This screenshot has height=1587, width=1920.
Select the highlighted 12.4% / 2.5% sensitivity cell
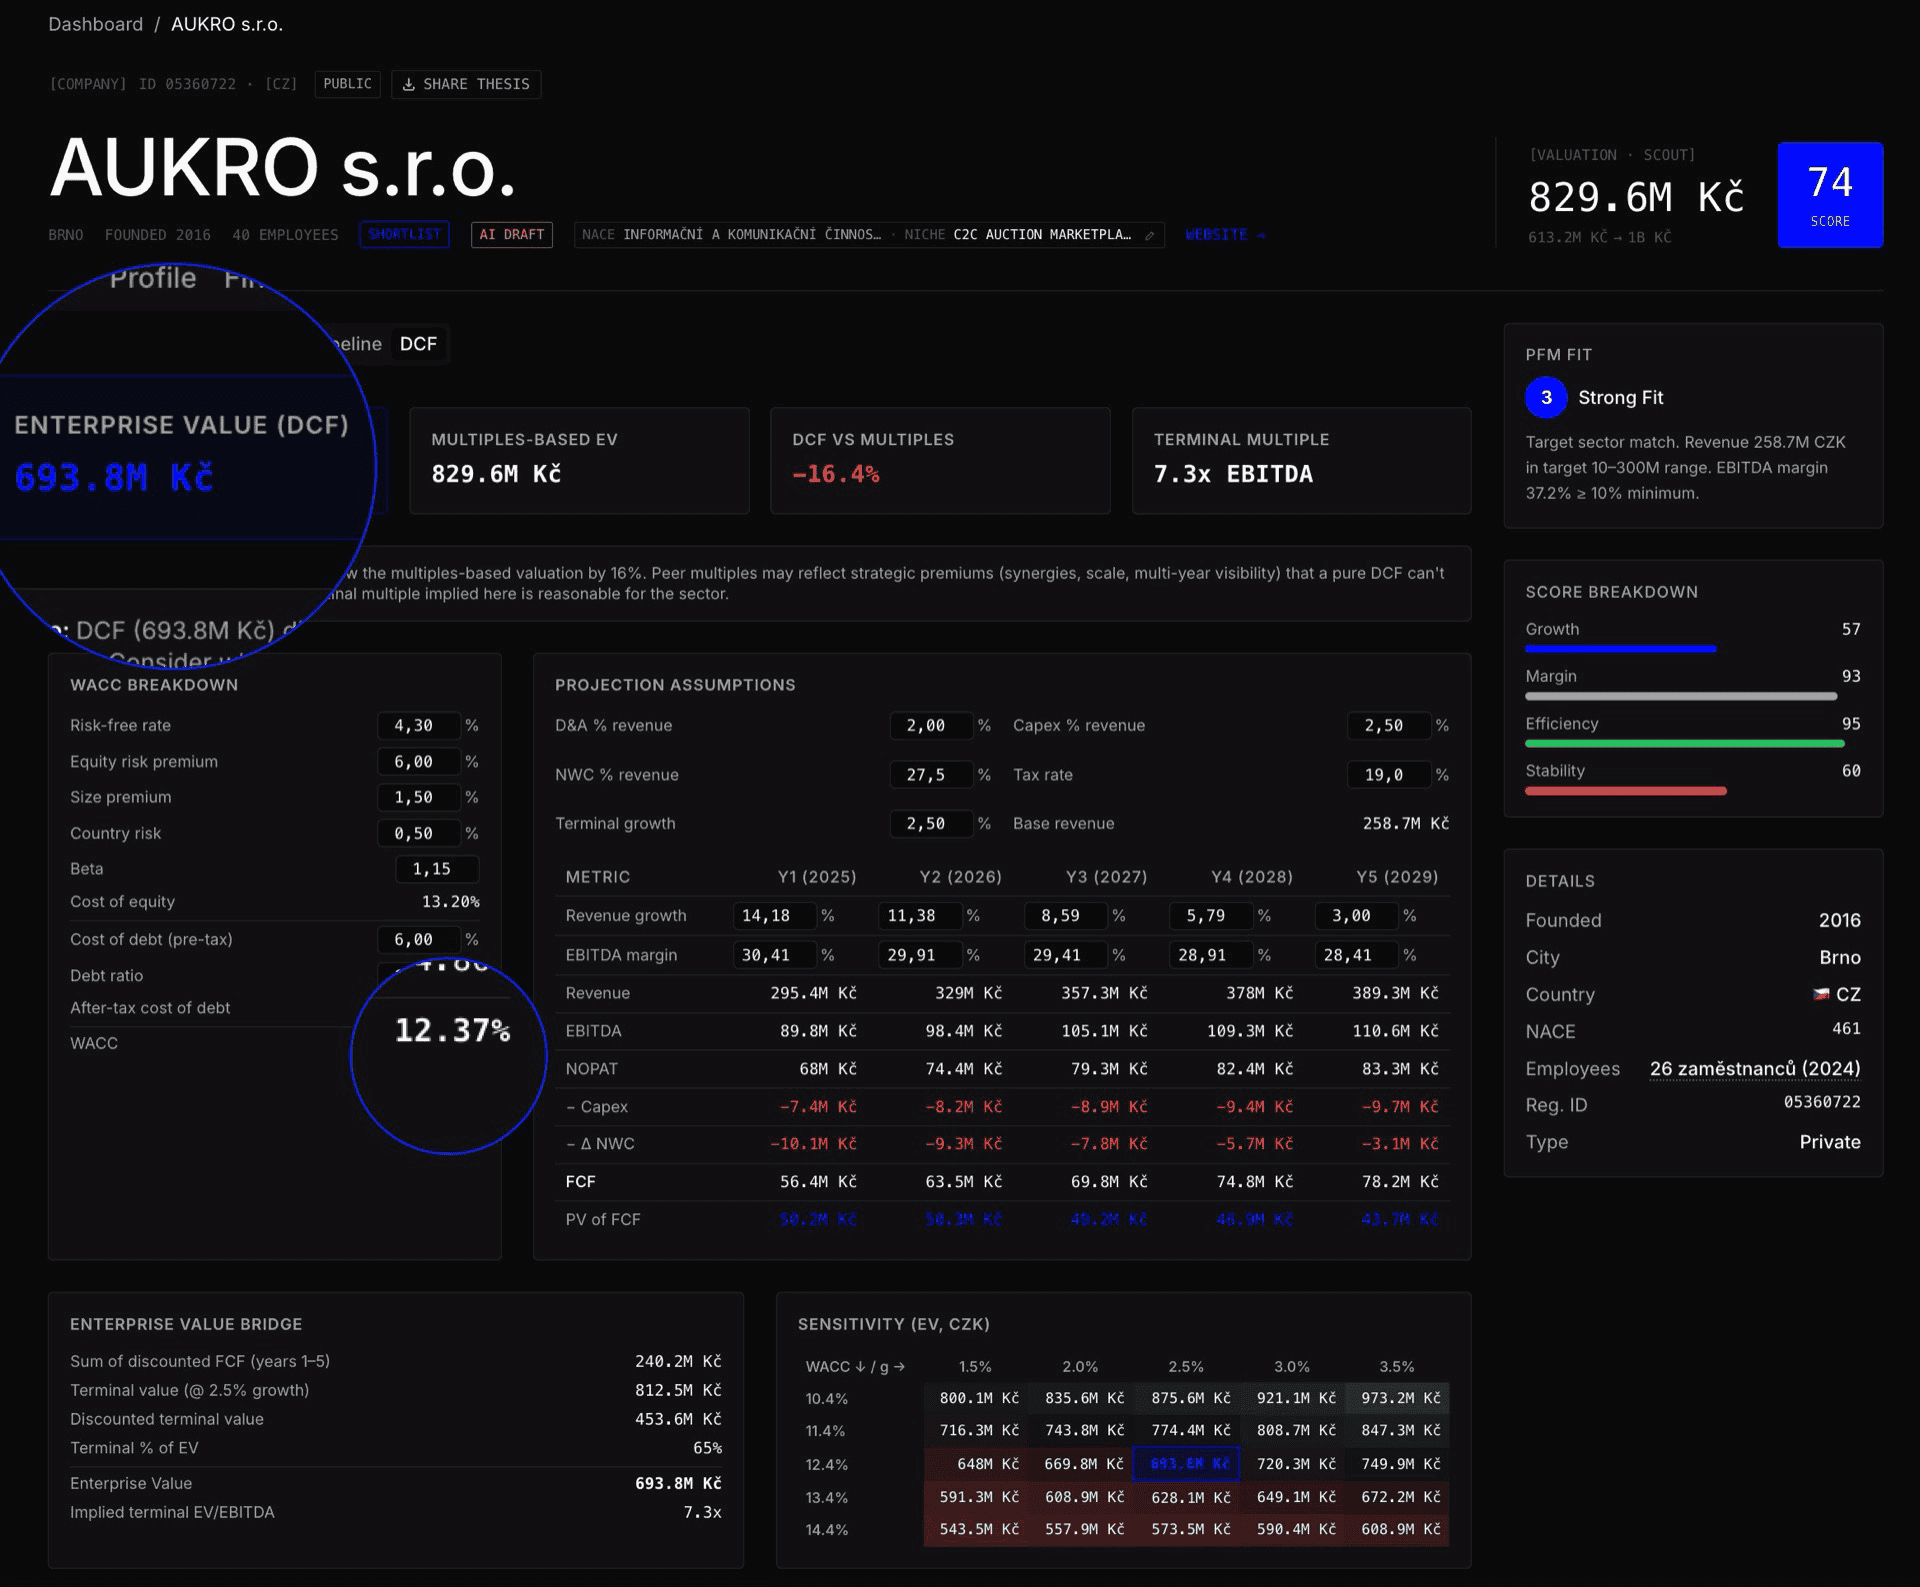[x=1186, y=1464]
